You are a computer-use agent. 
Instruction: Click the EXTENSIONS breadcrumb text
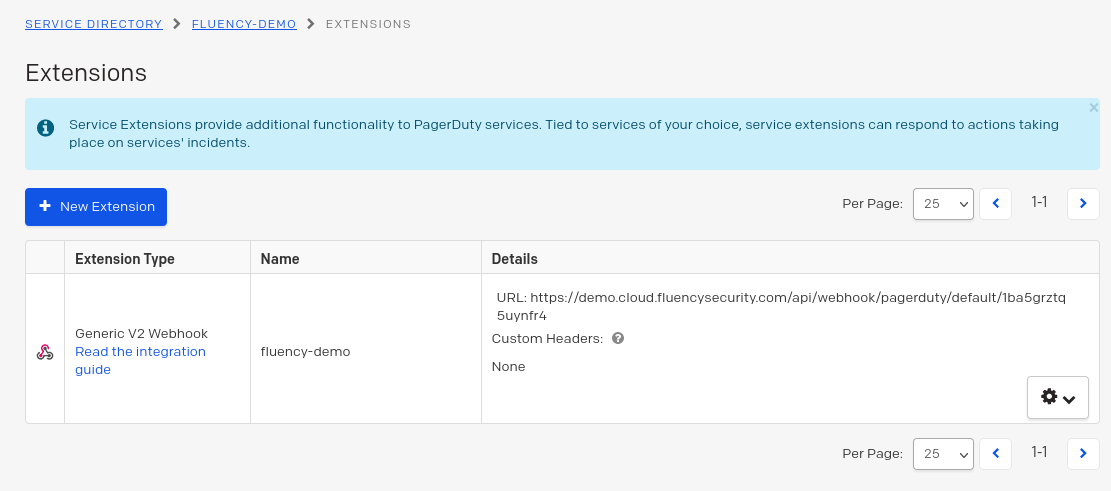click(368, 24)
